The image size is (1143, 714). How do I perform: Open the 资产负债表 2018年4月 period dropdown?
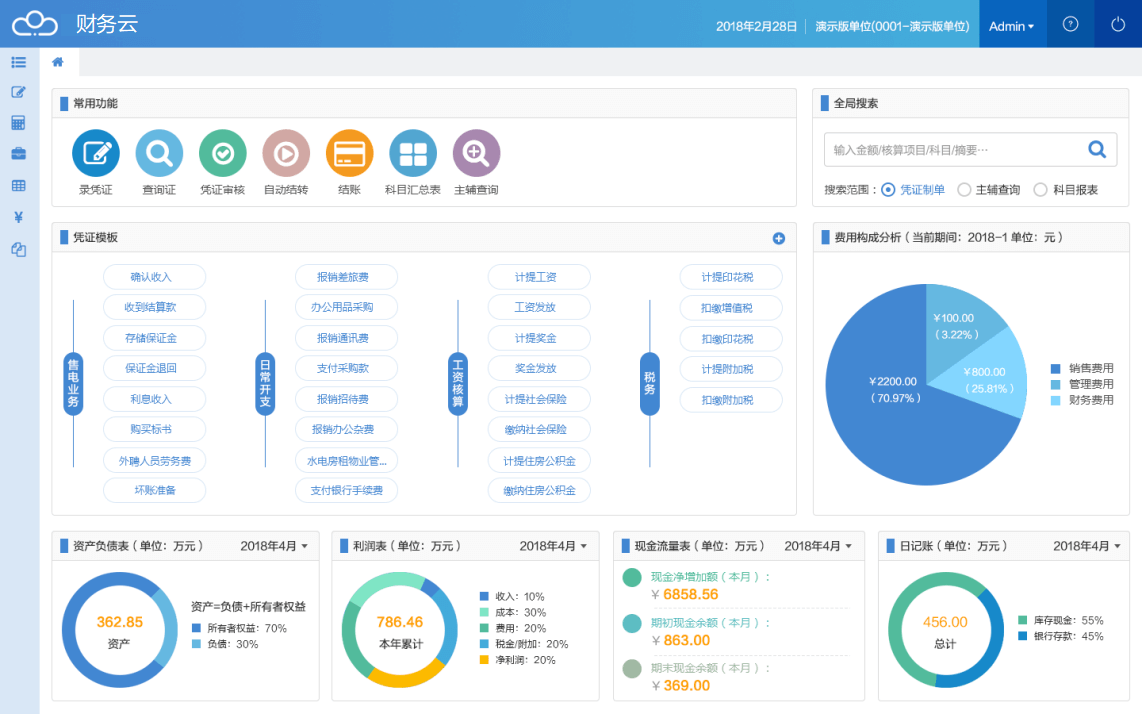(274, 546)
